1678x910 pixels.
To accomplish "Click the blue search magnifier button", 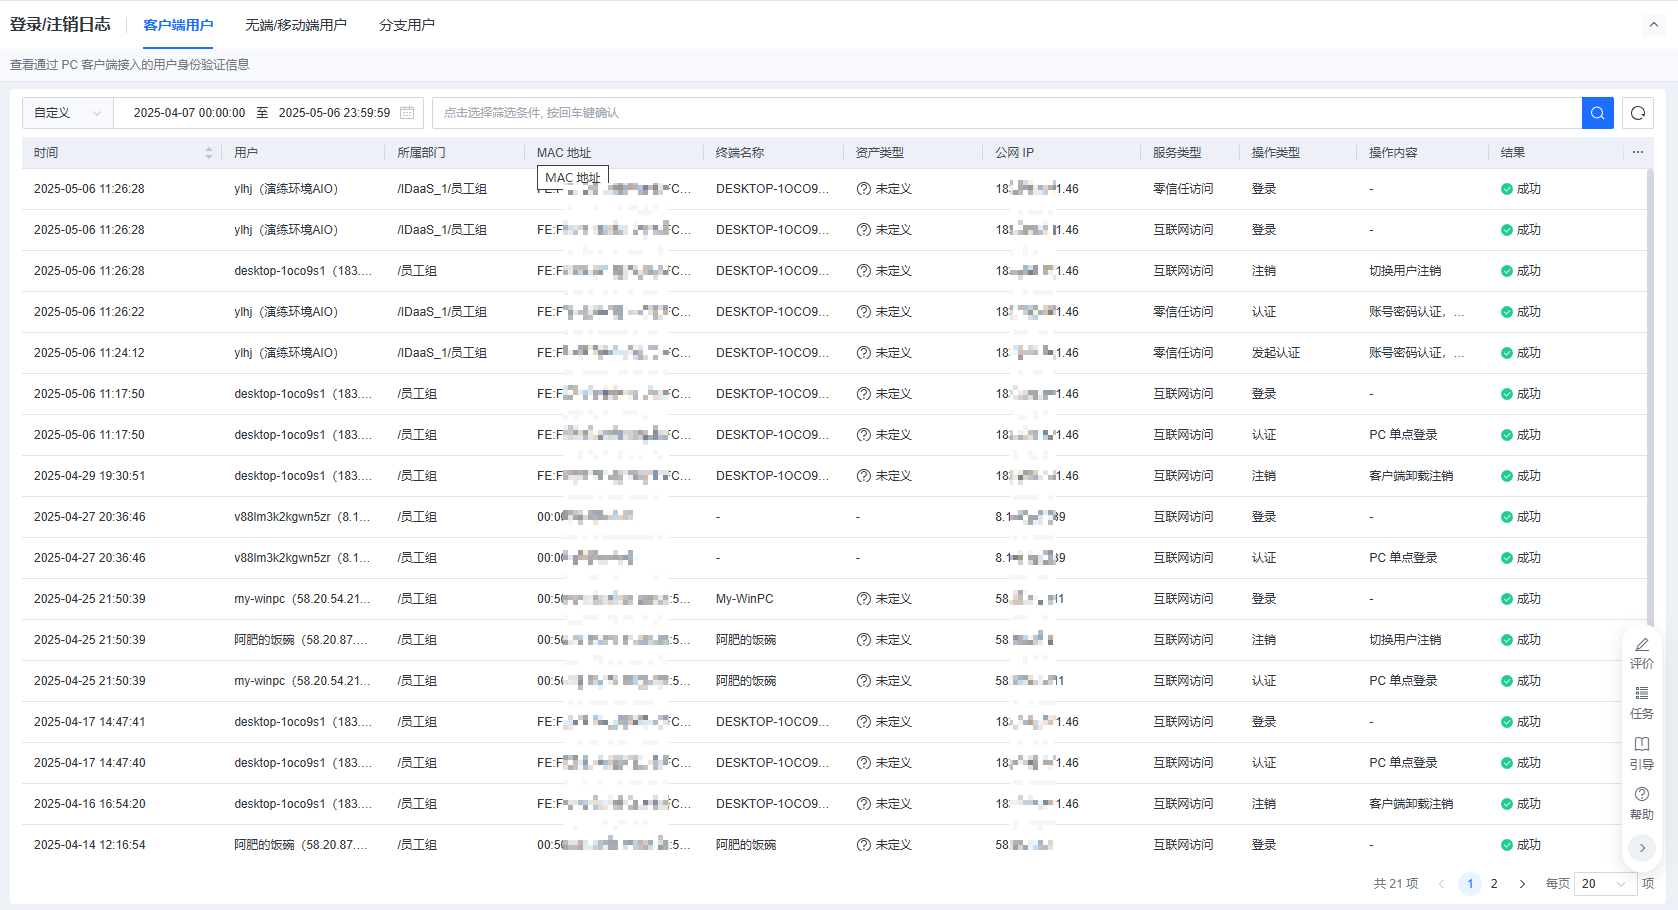I will (1597, 113).
